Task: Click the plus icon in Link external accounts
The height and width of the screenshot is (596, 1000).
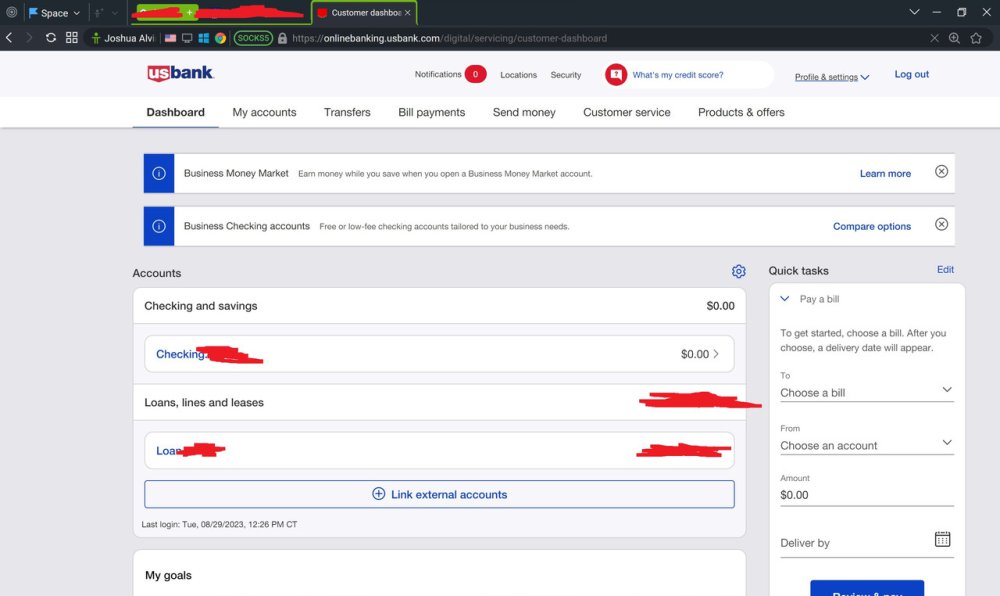Action: tap(378, 494)
